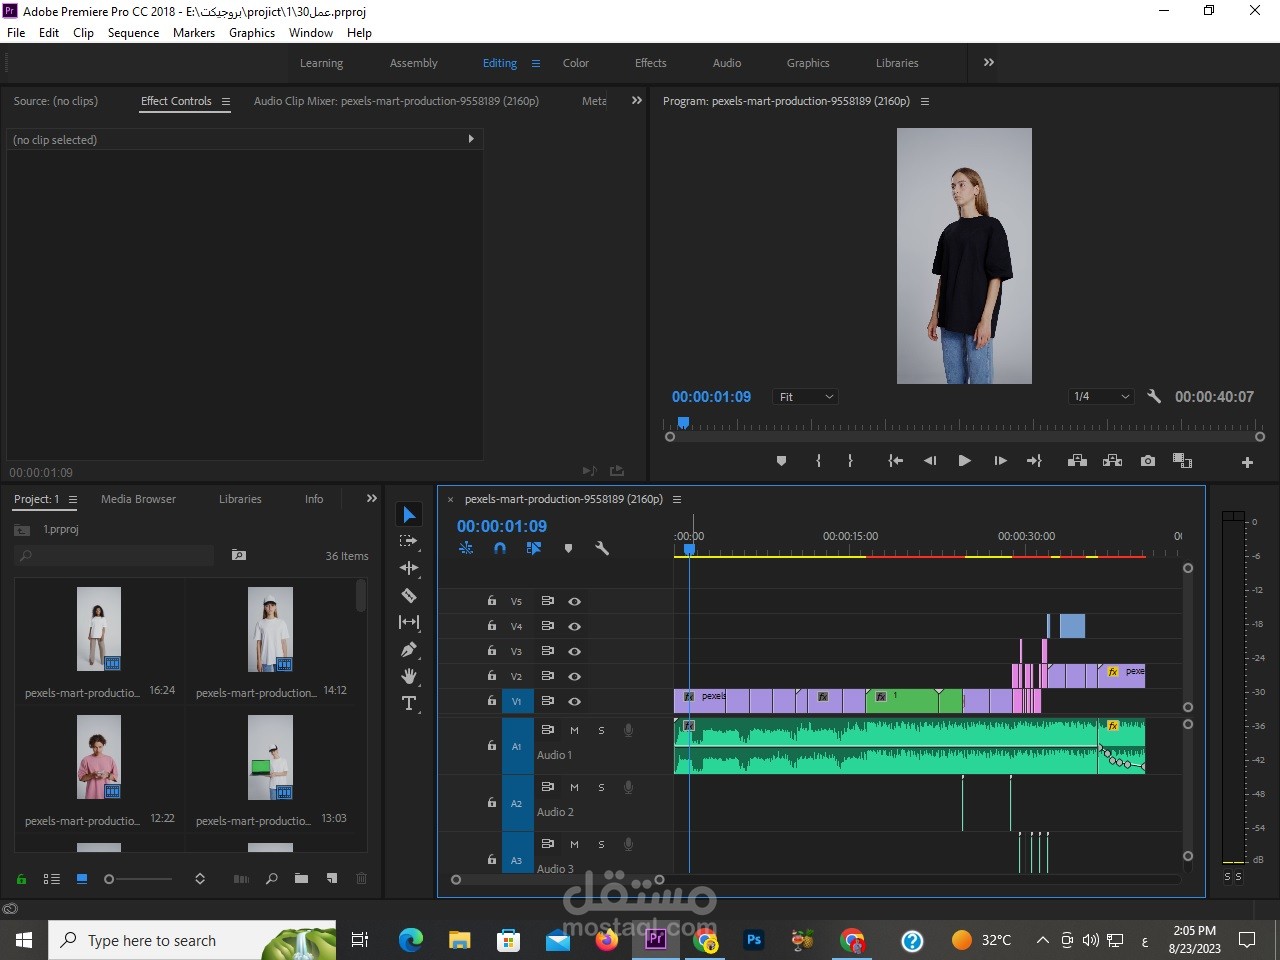This screenshot has width=1280, height=960.
Task: Open the 1/4 playback resolution dropdown
Action: (x=1100, y=397)
